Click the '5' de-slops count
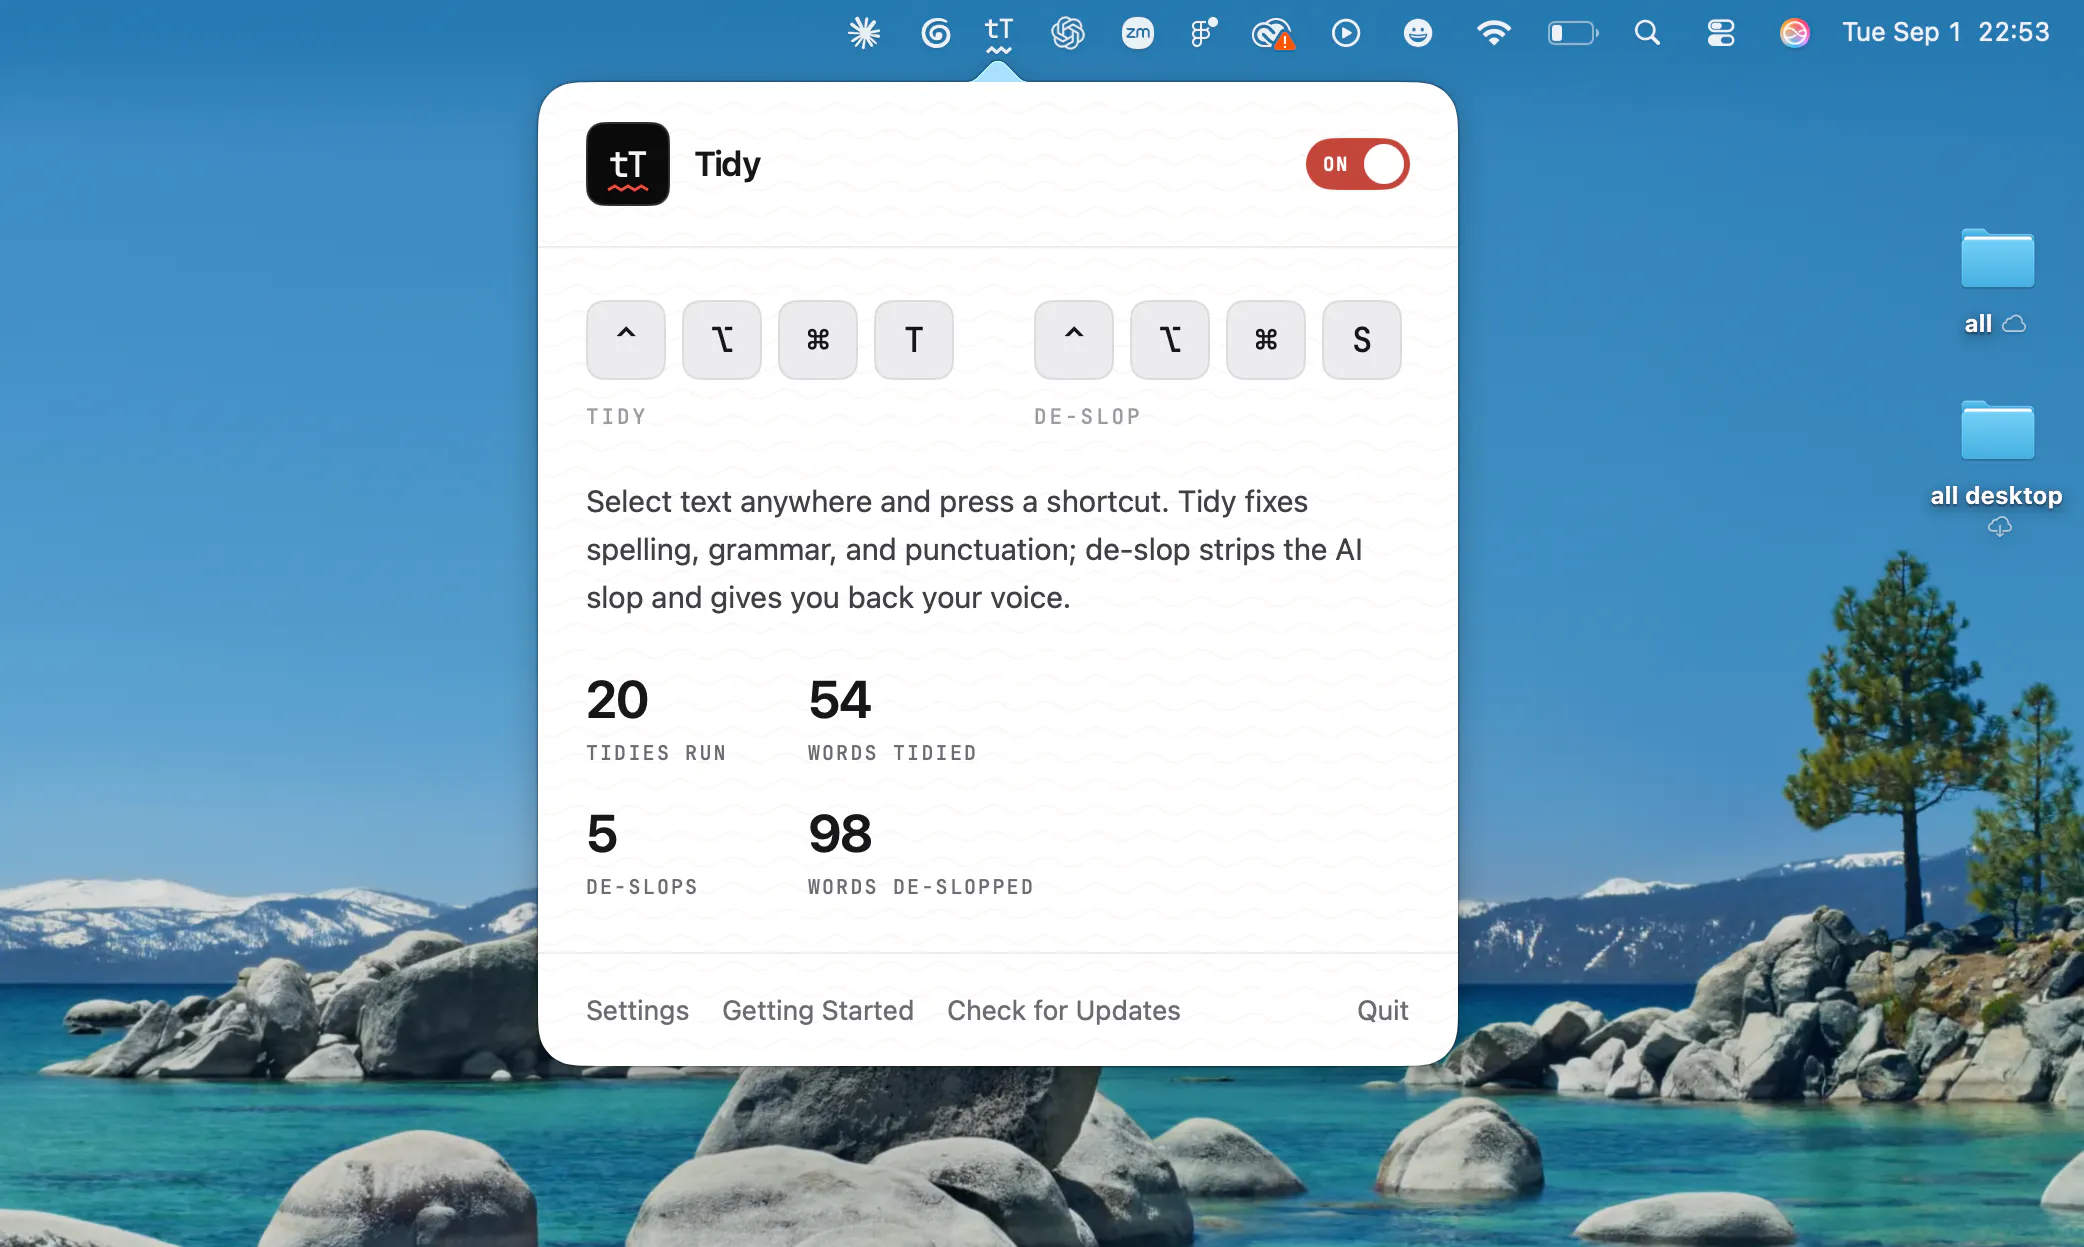This screenshot has width=2084, height=1247. click(x=602, y=833)
